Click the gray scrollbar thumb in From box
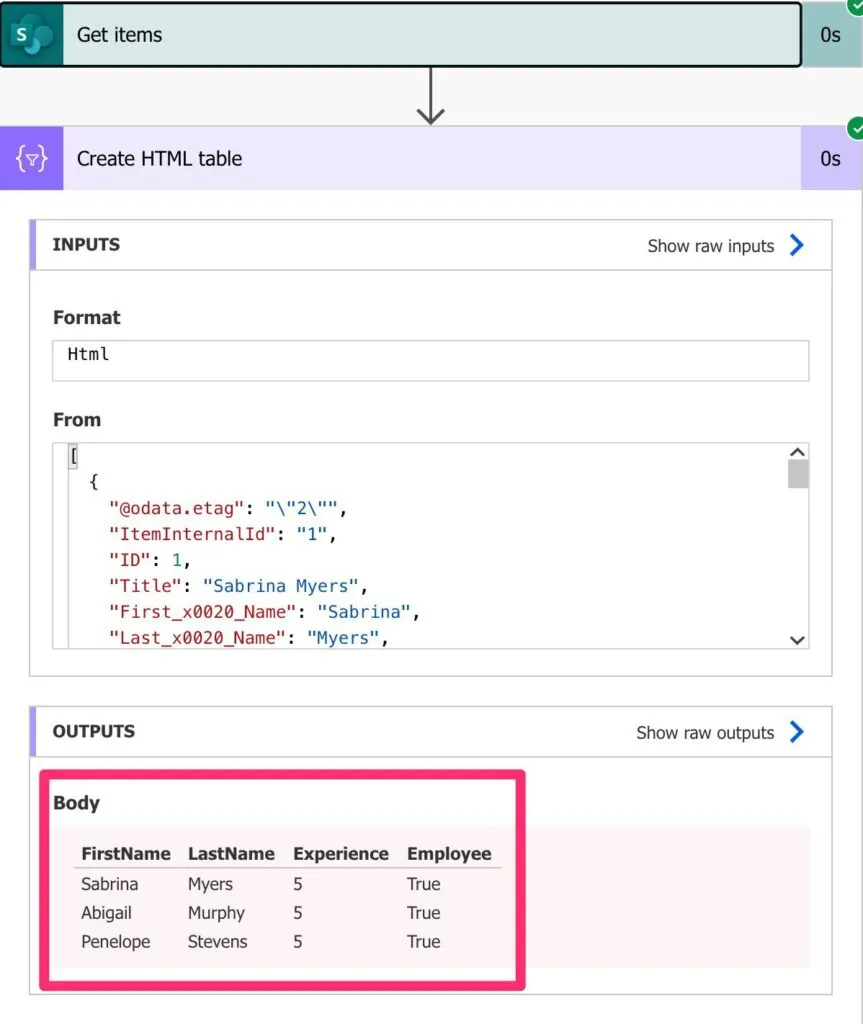 tap(797, 474)
